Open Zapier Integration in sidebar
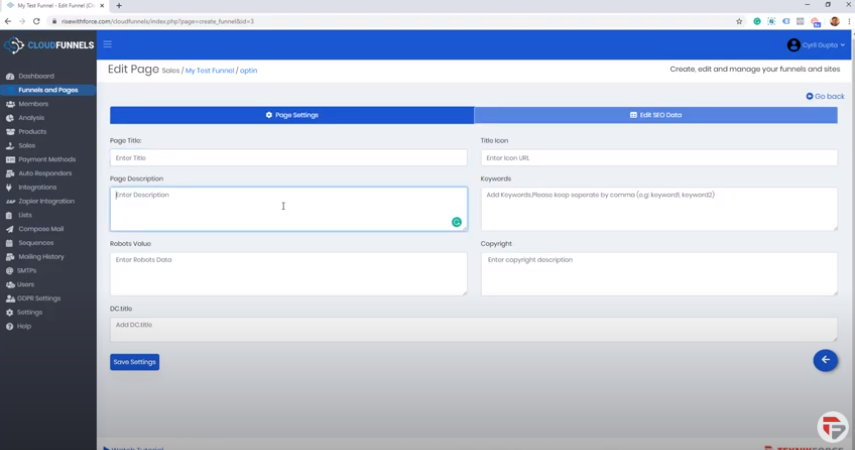 [46, 201]
